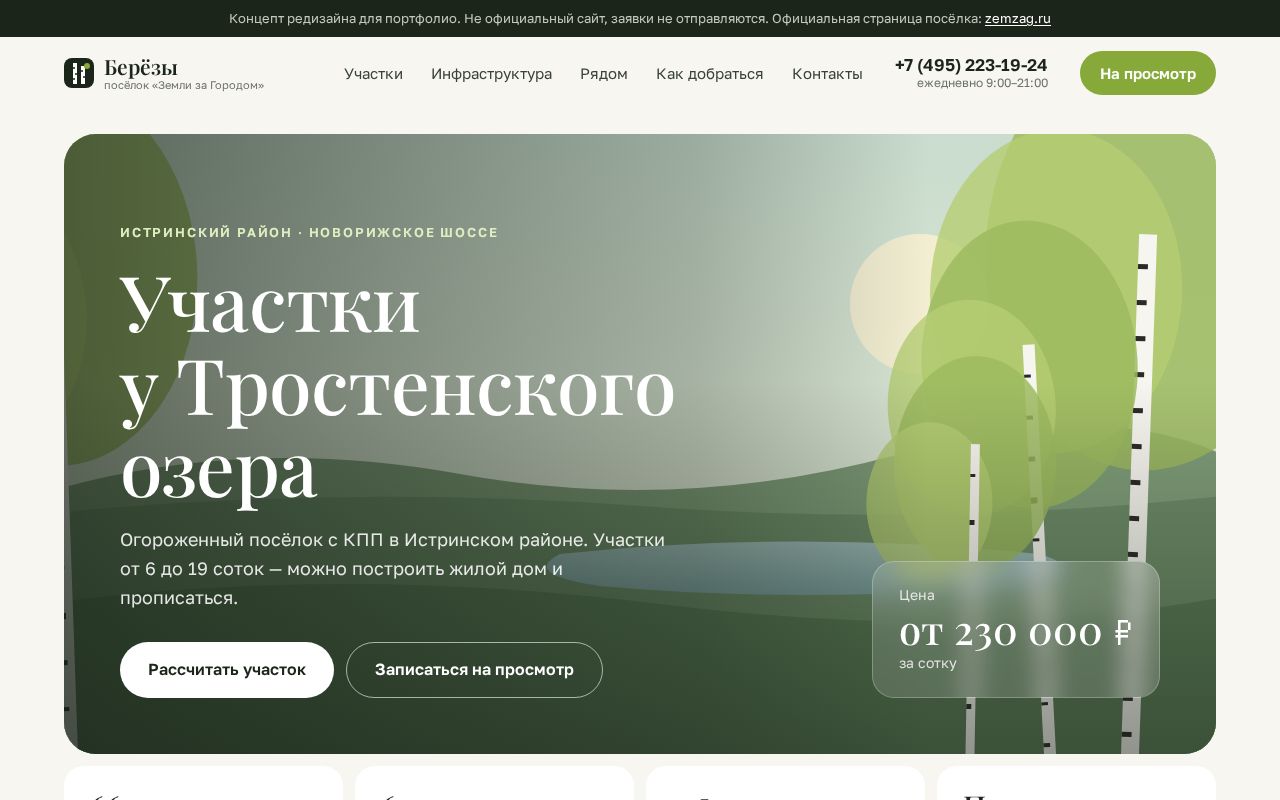1280x800 pixels.
Task: Click the Концепт редизайна для портфолио notice
Action: coord(640,18)
